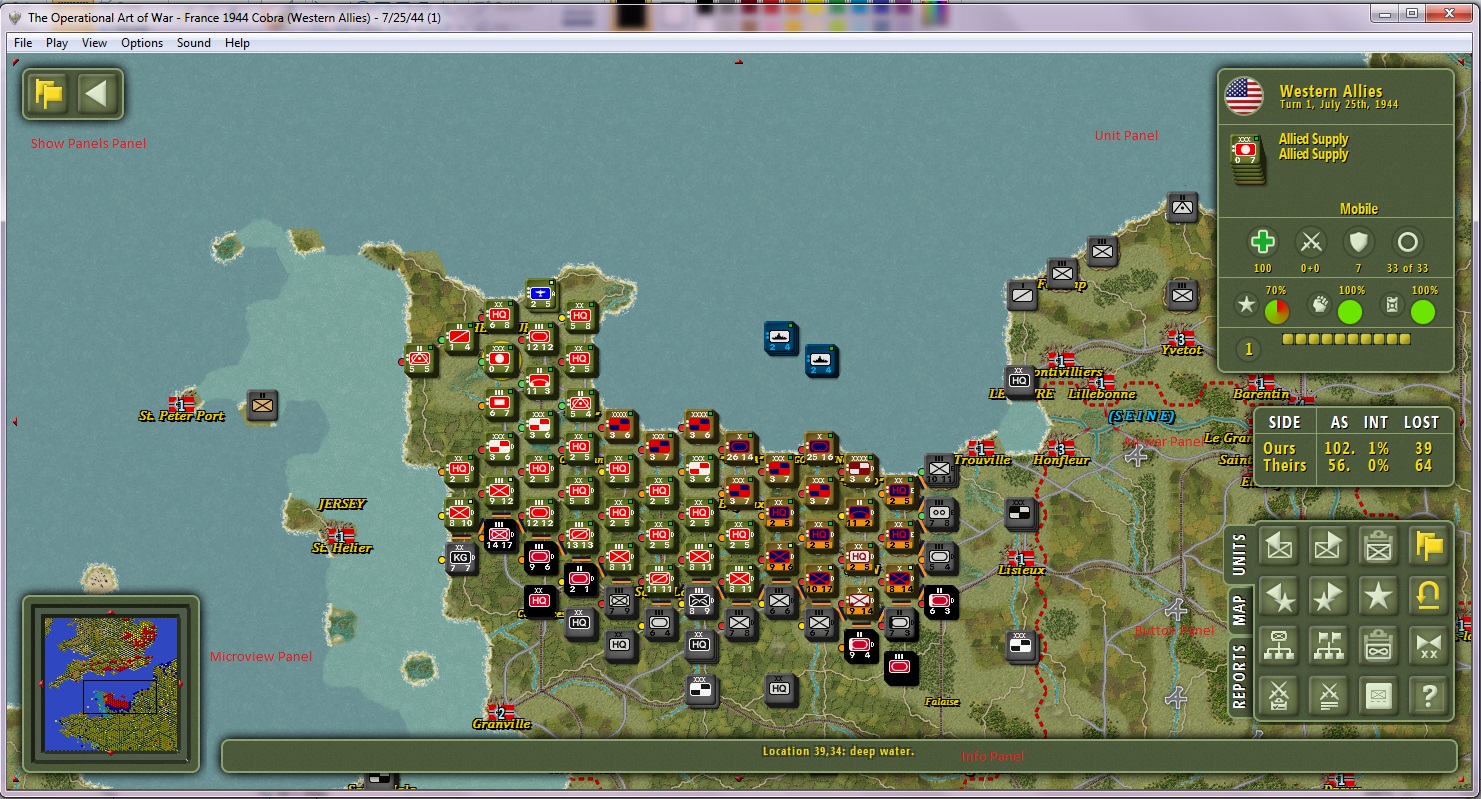The height and width of the screenshot is (799, 1481).
Task: Select the blue cross unit counter at the peninsula tip
Action: tap(540, 295)
